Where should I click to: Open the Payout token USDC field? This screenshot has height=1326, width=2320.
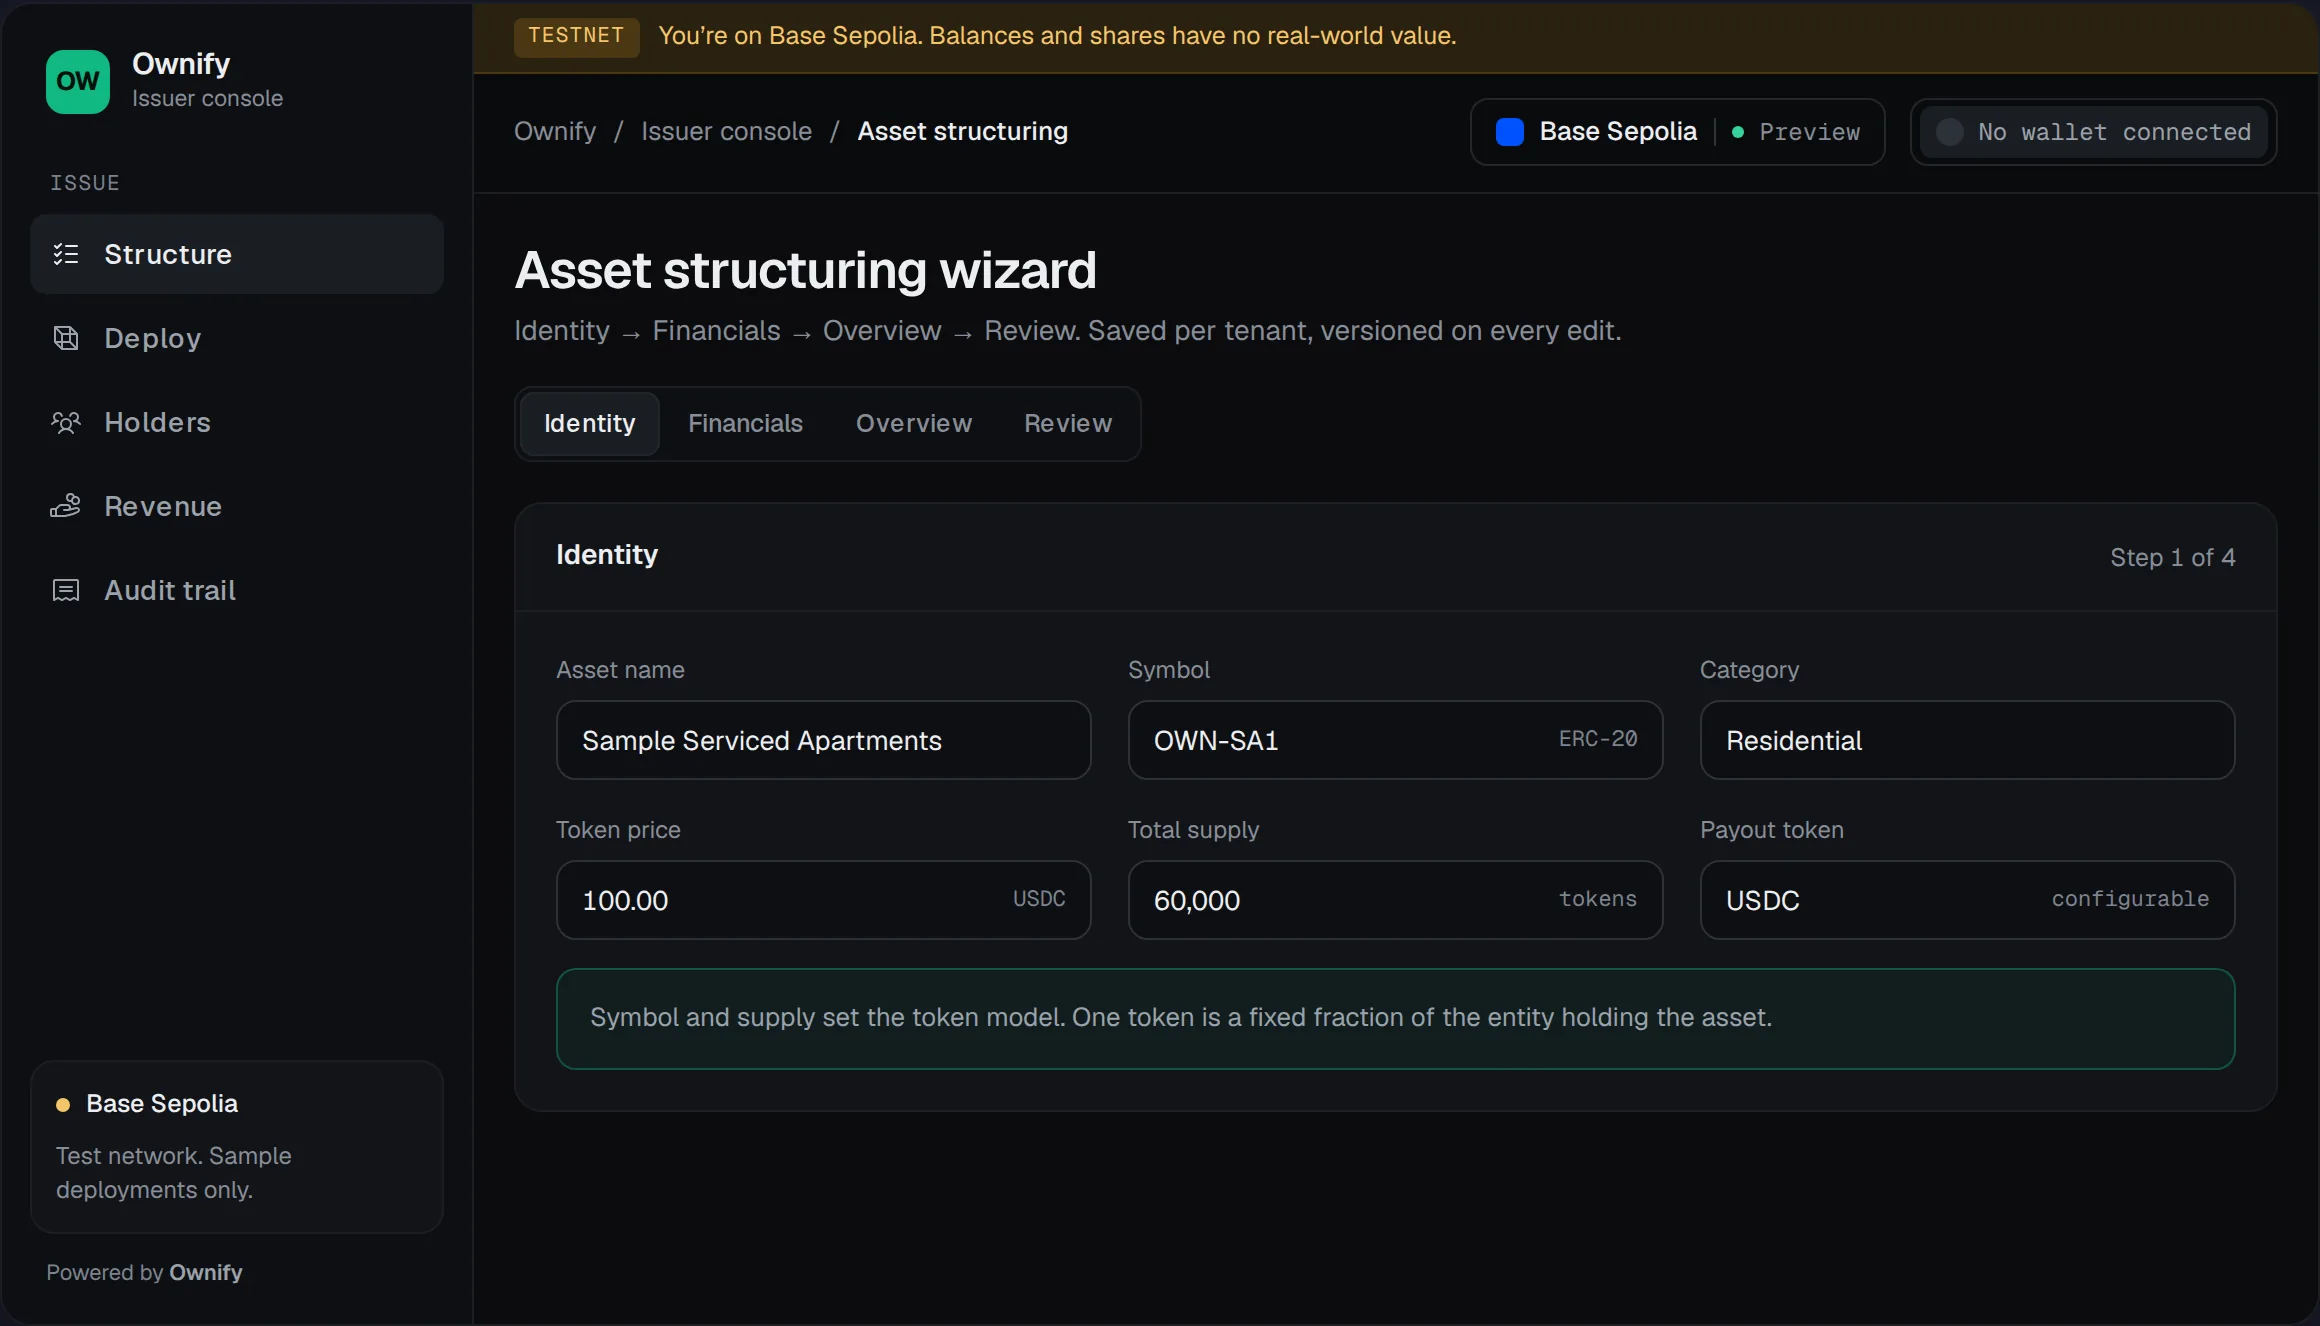coord(1967,900)
